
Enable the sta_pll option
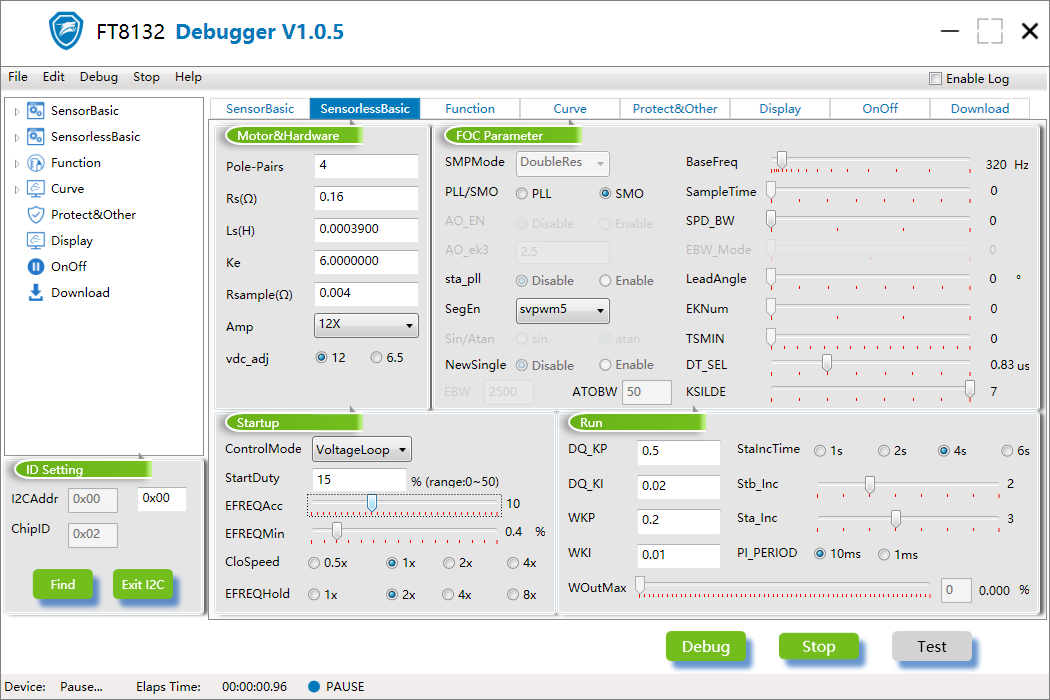(x=605, y=281)
